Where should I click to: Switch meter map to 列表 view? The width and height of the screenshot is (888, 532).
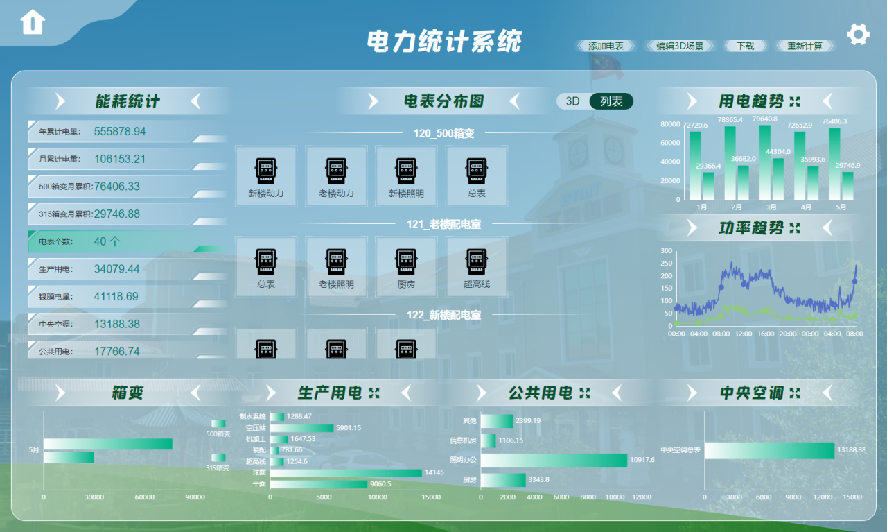click(611, 101)
